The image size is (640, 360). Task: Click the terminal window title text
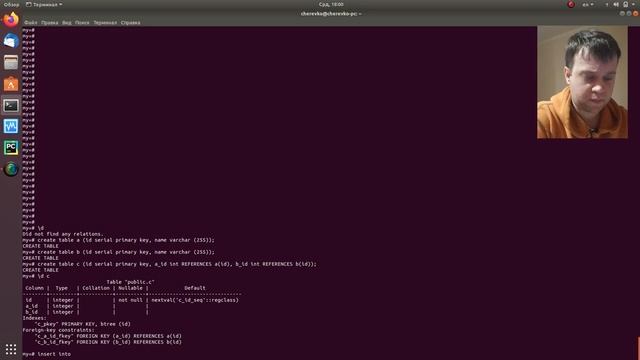point(331,14)
